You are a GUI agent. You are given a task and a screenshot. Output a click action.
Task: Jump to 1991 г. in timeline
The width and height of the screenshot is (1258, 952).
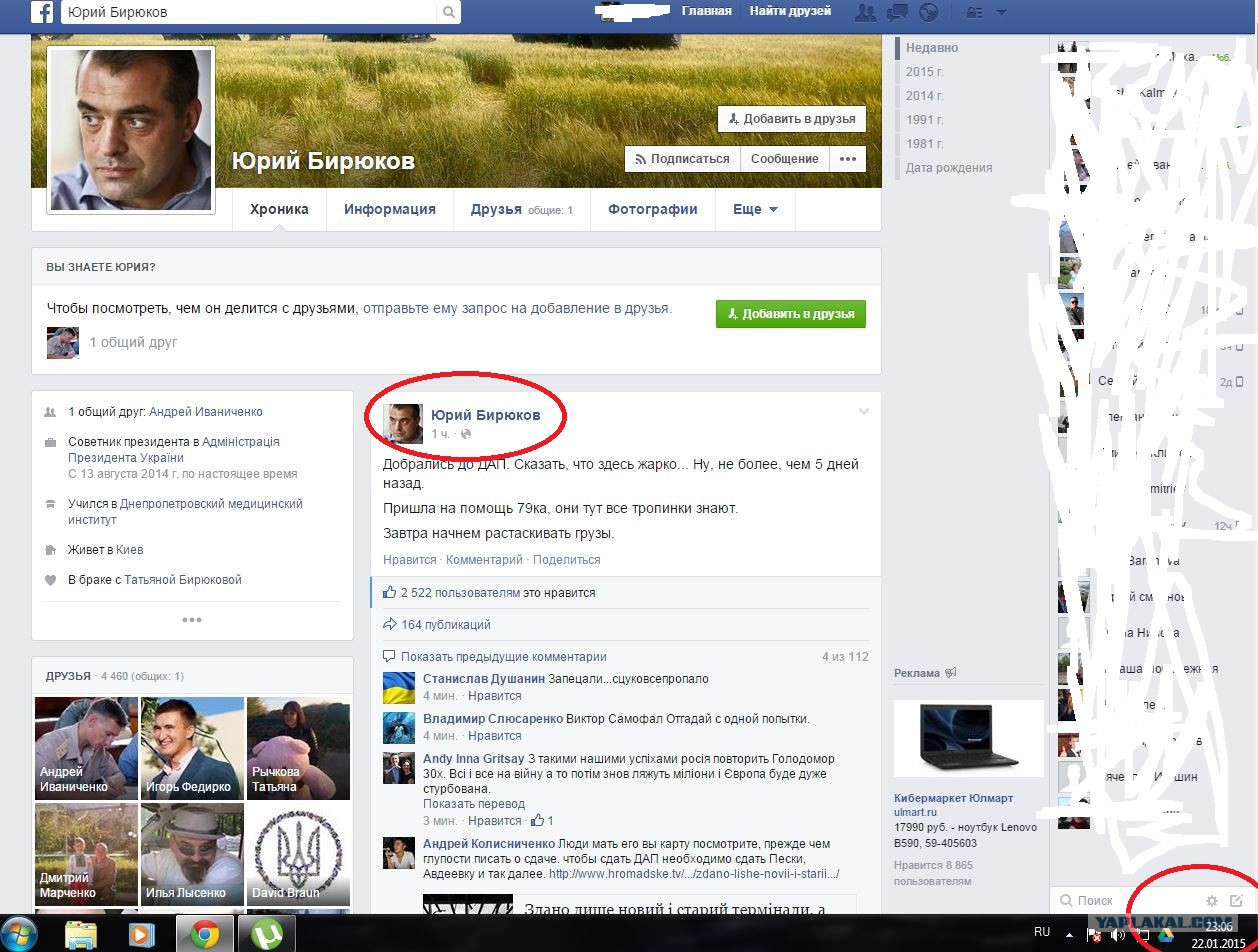click(925, 120)
